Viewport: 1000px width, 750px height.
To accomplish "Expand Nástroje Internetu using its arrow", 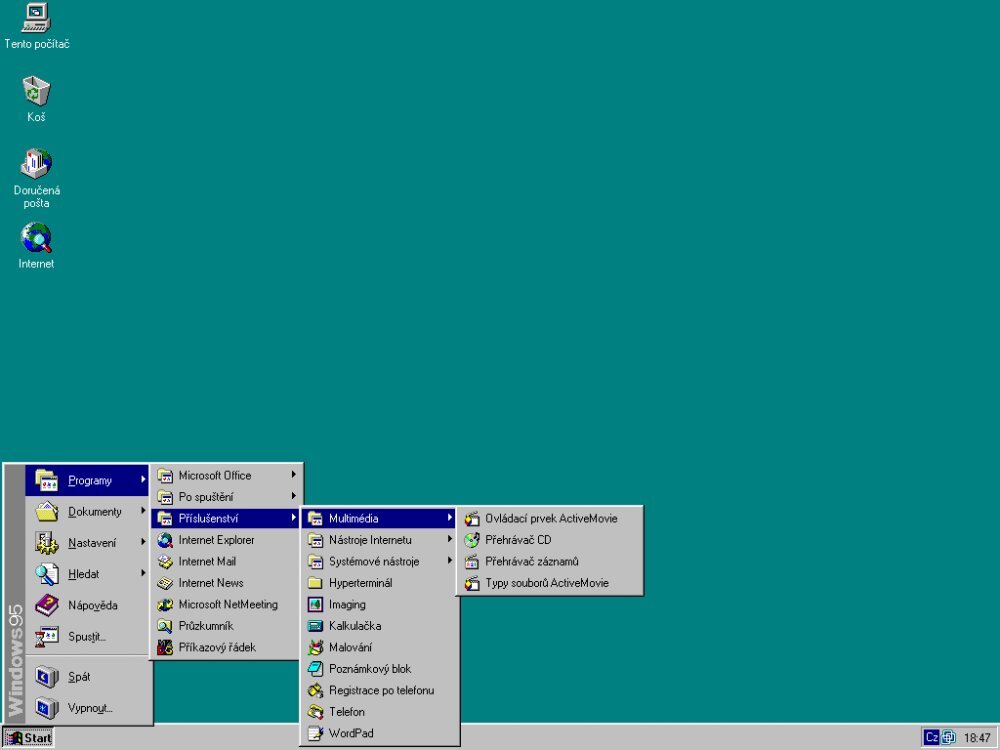I will (450, 539).
